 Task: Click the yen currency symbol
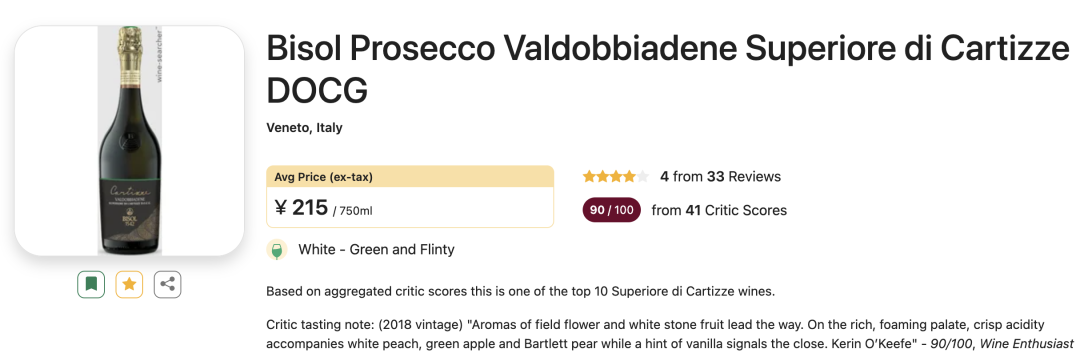[280, 207]
